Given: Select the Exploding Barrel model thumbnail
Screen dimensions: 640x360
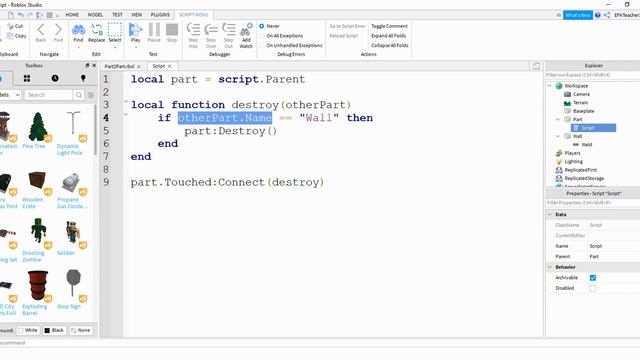Looking at the screenshot, I should click(x=38, y=285).
